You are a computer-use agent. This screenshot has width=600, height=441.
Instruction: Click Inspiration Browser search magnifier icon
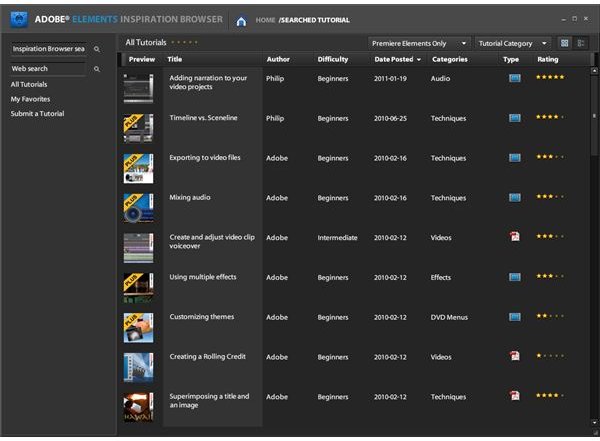97,49
